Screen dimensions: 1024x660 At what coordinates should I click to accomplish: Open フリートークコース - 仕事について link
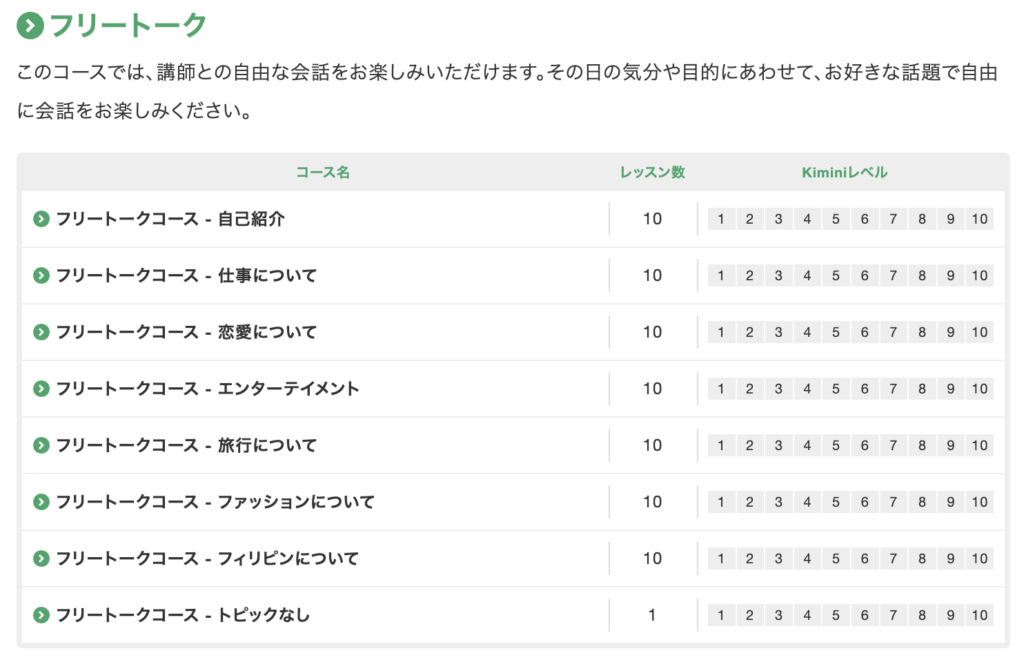coord(186,275)
